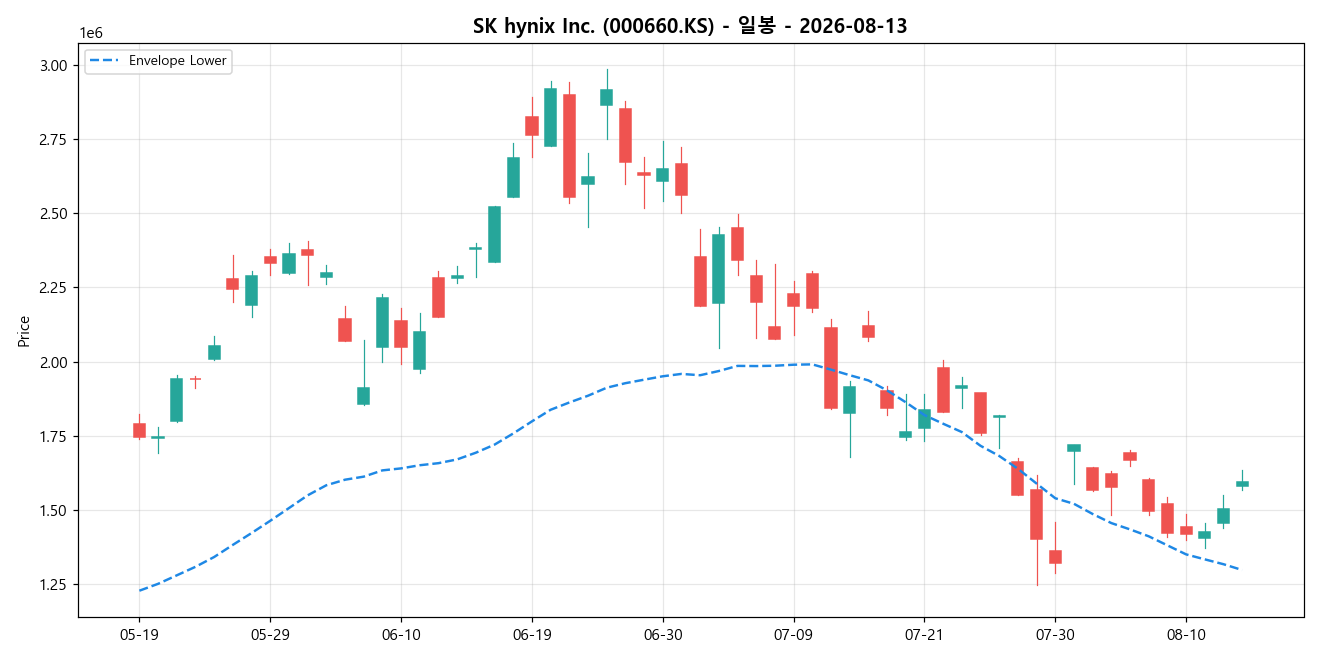
Task: Click the dashed blue legend line sample
Action: [105, 61]
